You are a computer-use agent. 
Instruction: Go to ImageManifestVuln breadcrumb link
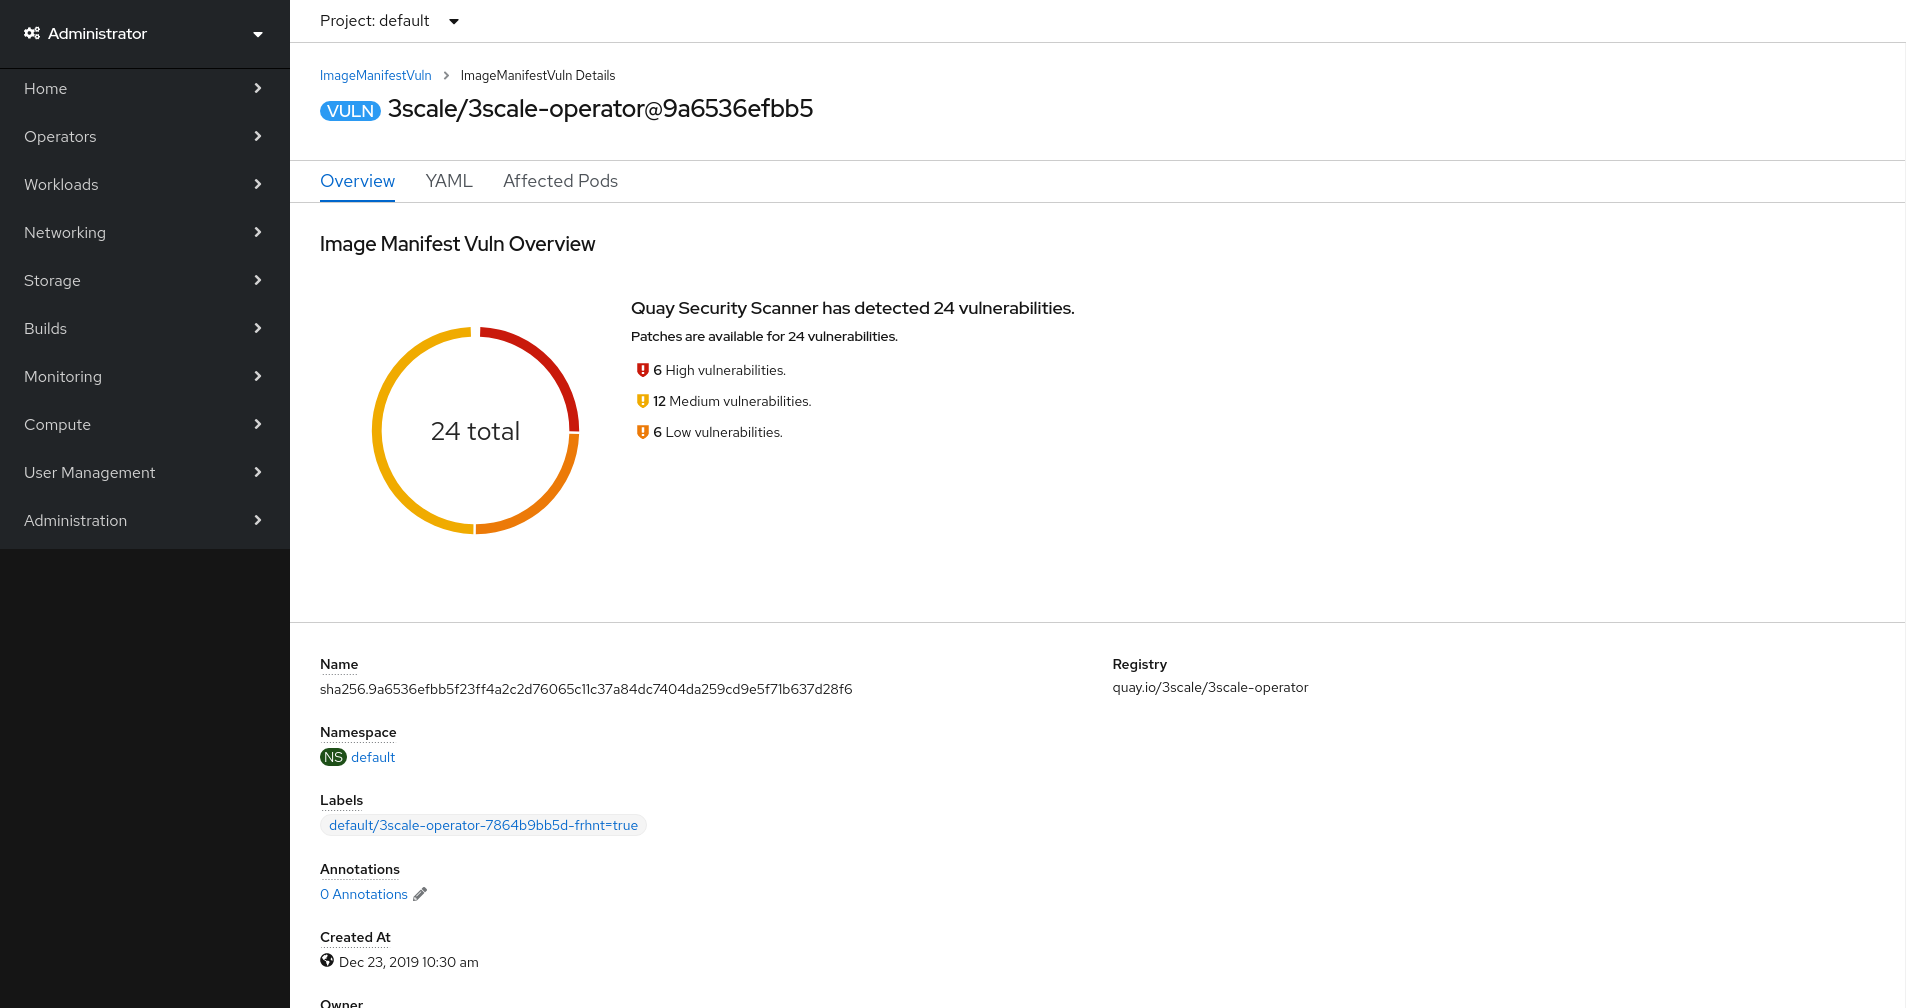point(376,76)
